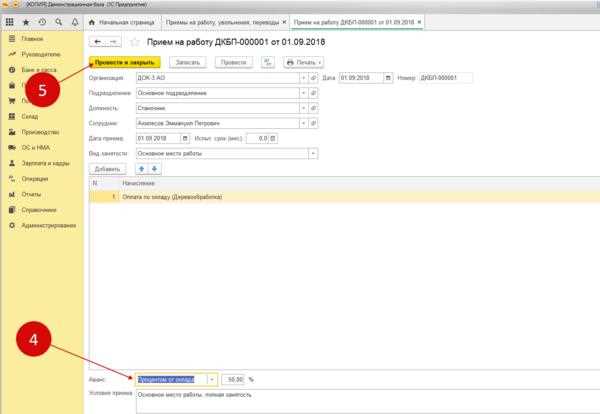
Task: Open the calculator for Испыт. срок
Action: pos(273,138)
